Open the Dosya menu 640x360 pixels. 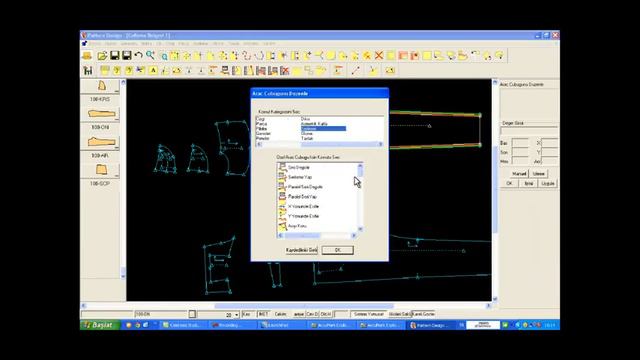(x=95, y=43)
